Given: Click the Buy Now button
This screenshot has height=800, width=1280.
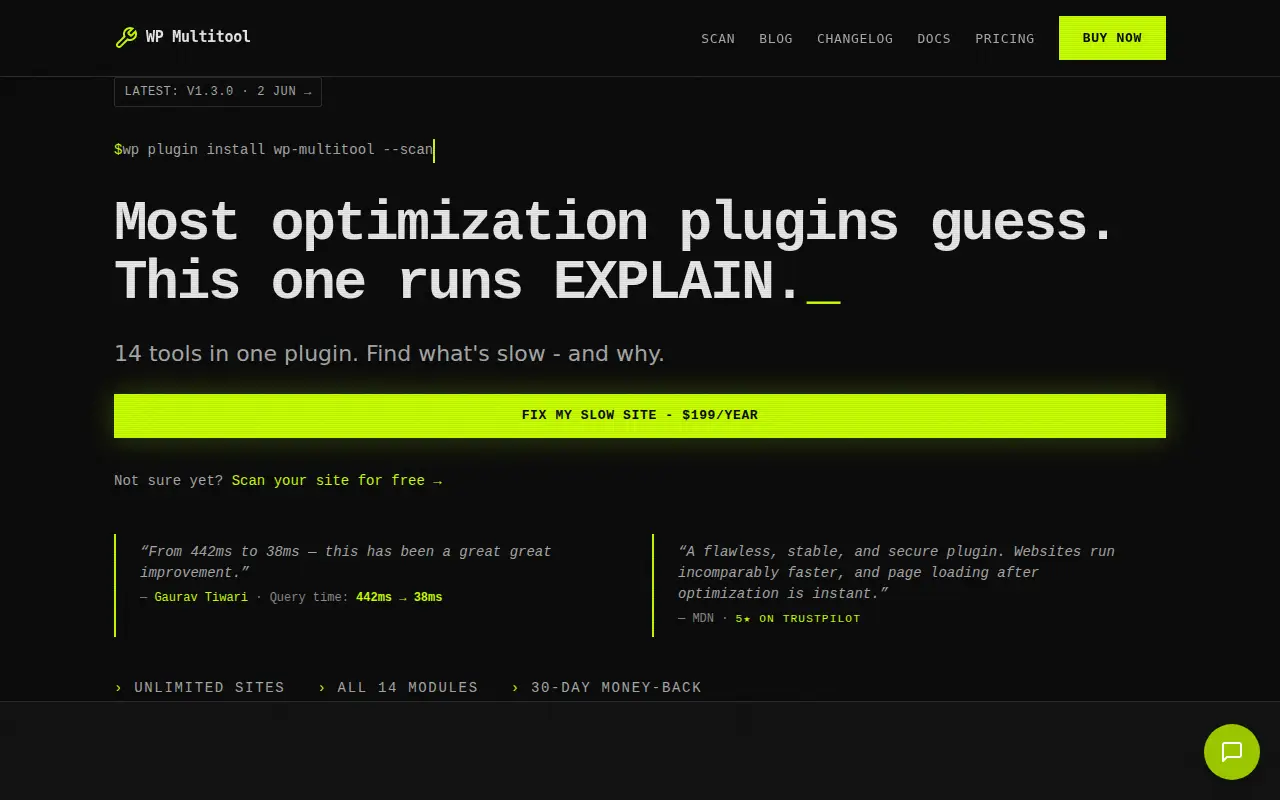Looking at the screenshot, I should click(x=1112, y=38).
